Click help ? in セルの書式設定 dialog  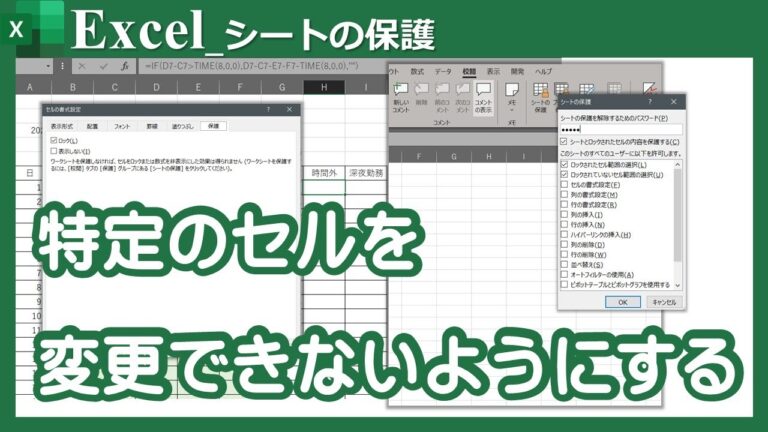[x=268, y=109]
